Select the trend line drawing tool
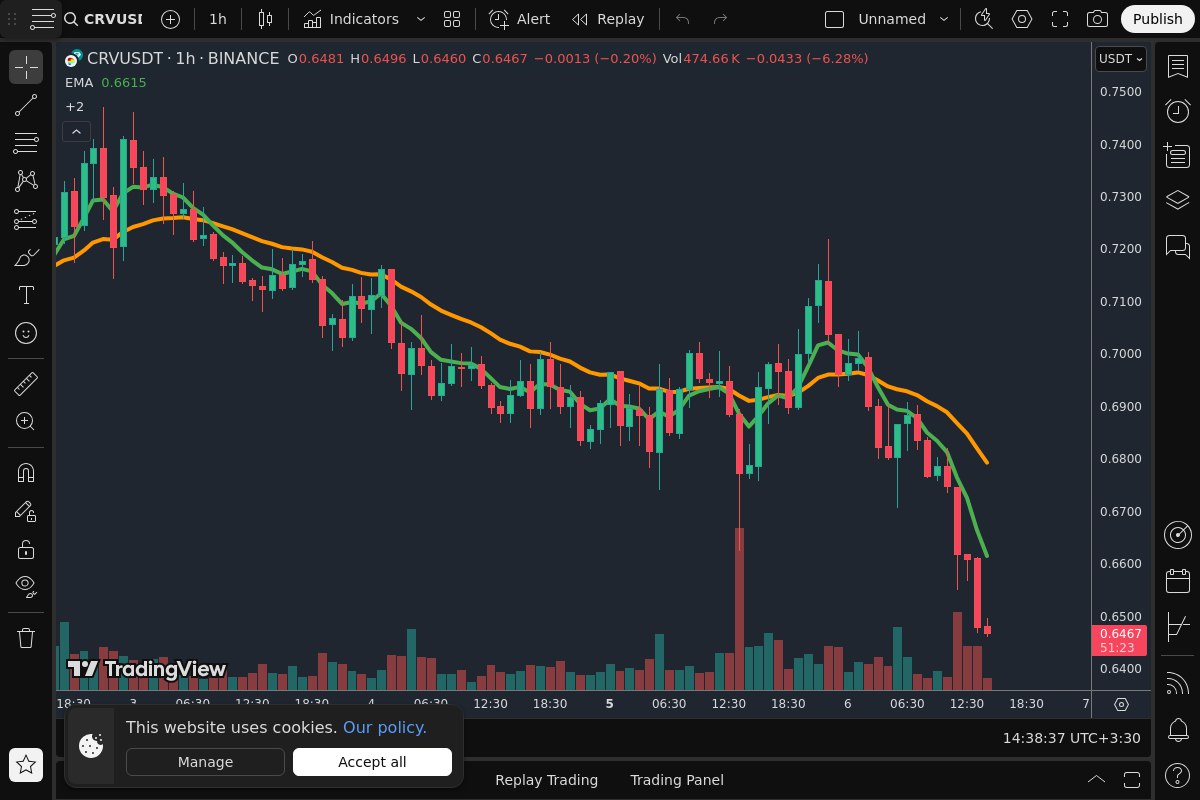This screenshot has height=800, width=1200. point(26,105)
